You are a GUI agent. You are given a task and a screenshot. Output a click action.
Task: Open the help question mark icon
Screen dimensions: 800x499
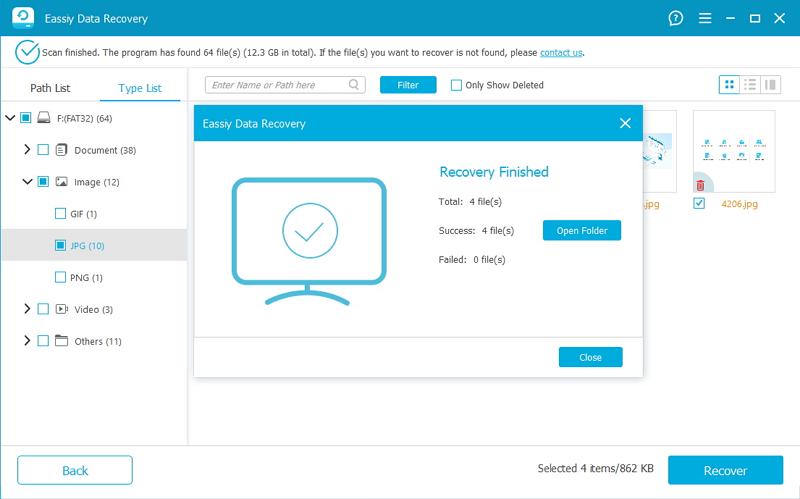676,18
